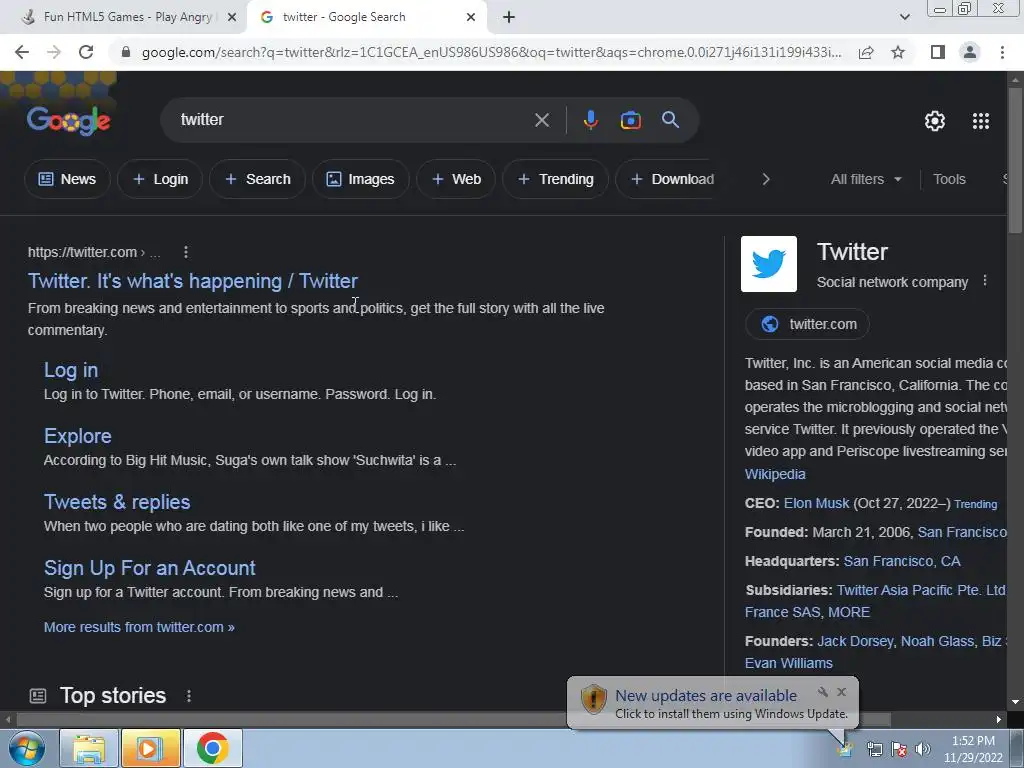Add the Search filter chip

click(257, 179)
